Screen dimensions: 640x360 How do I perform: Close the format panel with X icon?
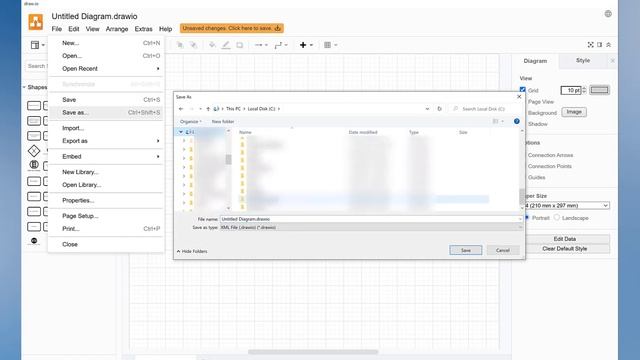coord(613,61)
